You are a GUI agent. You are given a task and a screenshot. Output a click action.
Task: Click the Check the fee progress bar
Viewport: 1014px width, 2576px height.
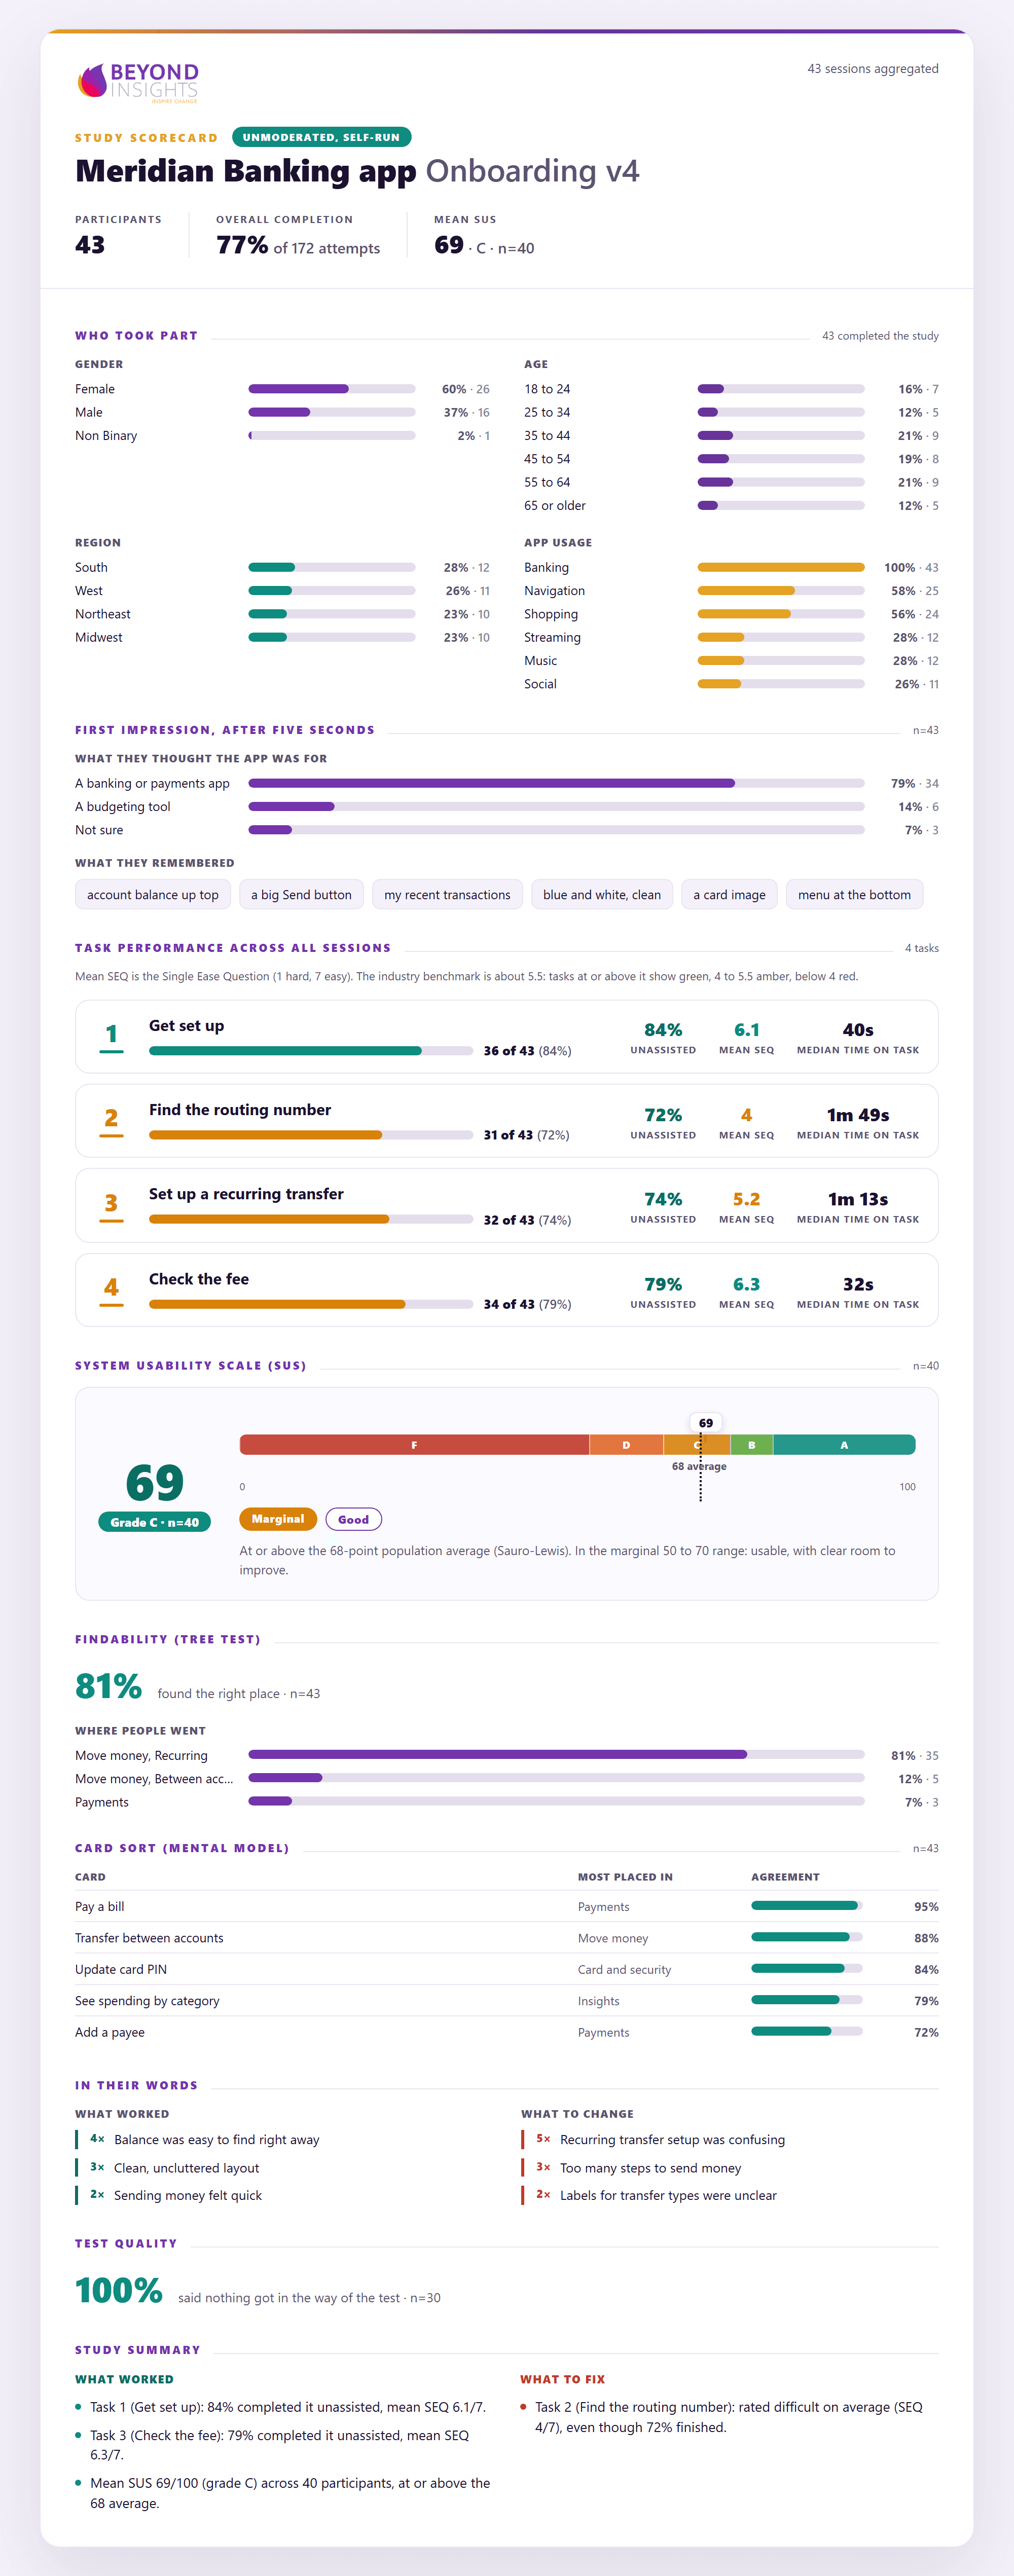point(311,1304)
